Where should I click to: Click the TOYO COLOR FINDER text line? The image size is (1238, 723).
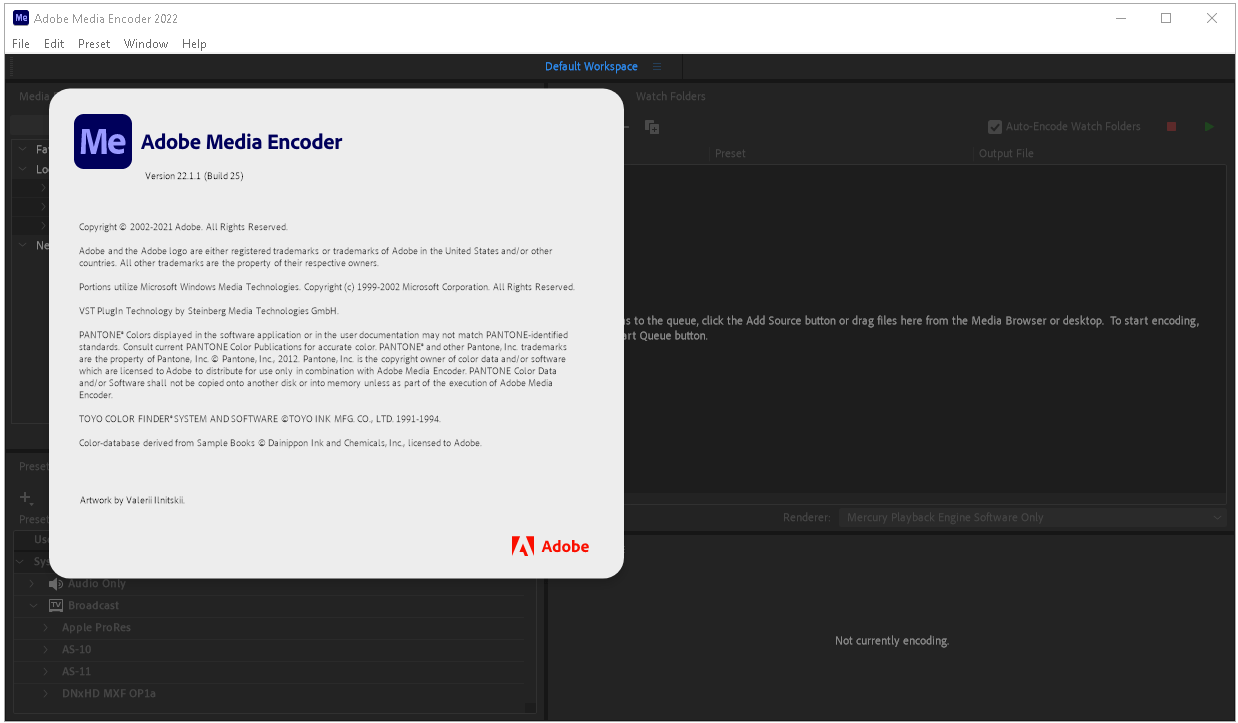(x=260, y=419)
